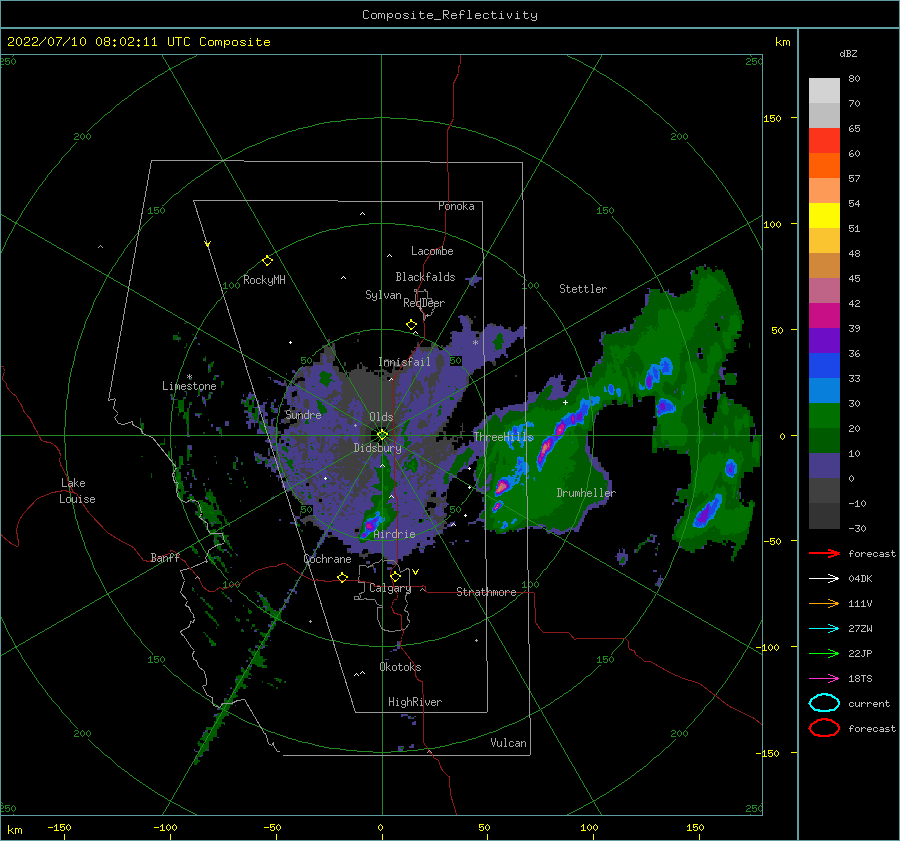Click the Vulcan city label
This screenshot has height=841, width=900.
(x=509, y=743)
